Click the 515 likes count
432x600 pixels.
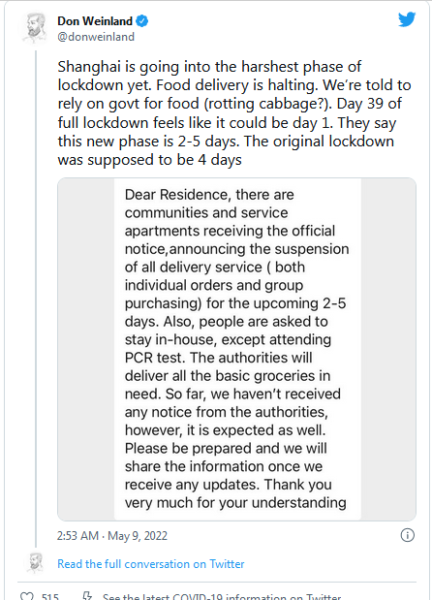pyautogui.click(x=50, y=596)
